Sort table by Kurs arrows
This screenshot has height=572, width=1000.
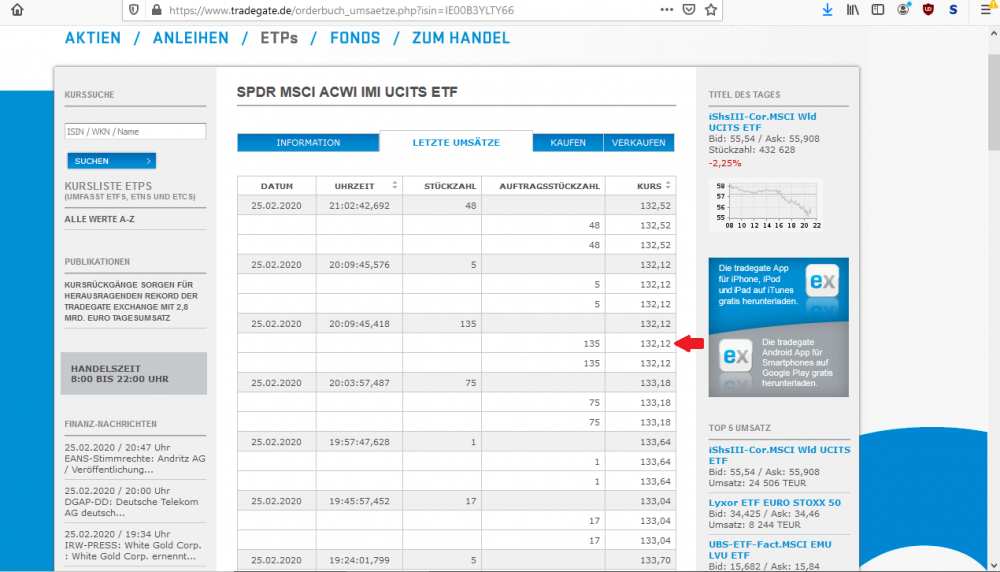(x=668, y=186)
